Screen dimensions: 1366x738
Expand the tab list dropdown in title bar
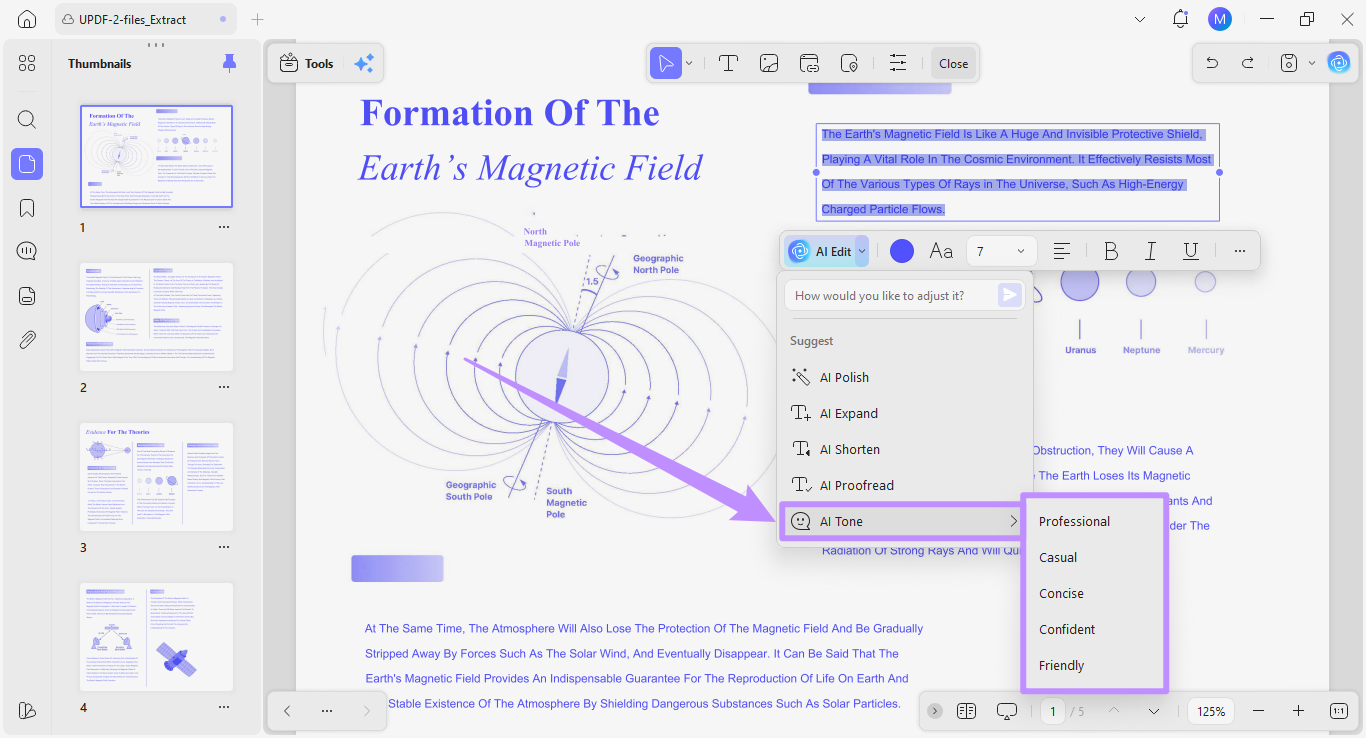tap(1141, 19)
